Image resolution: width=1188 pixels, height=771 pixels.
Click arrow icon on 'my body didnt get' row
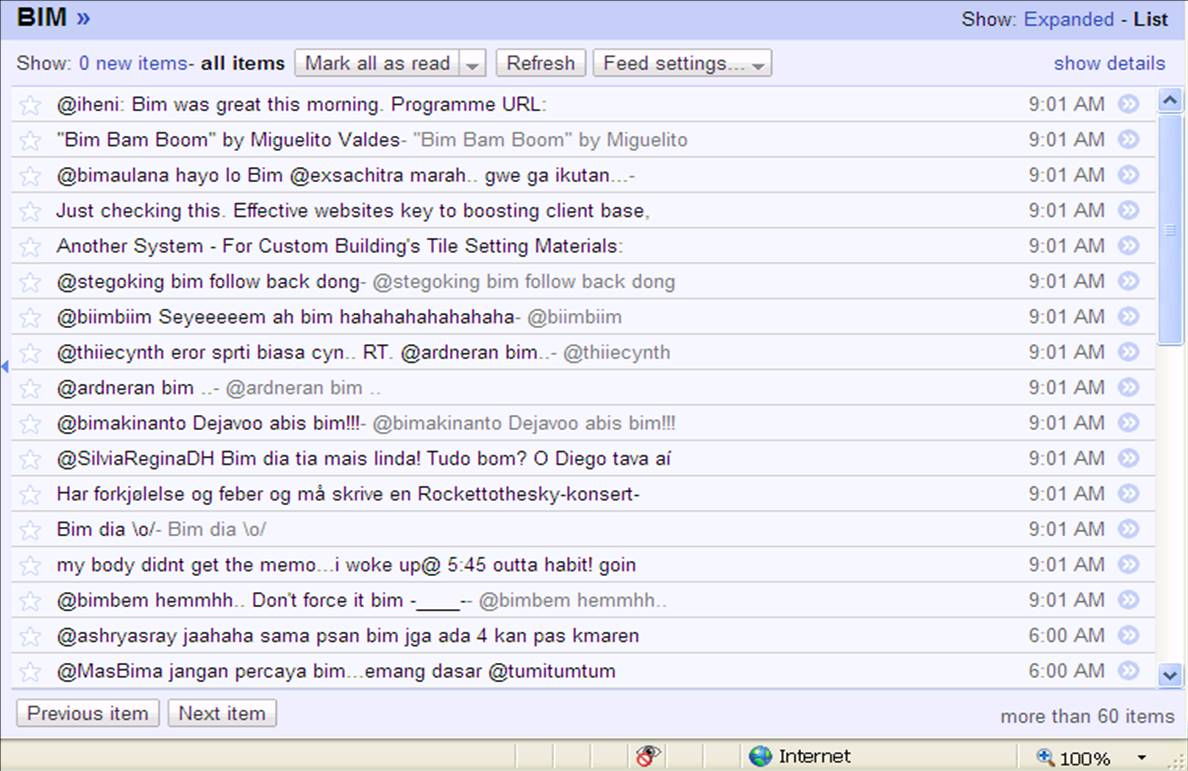1129,564
